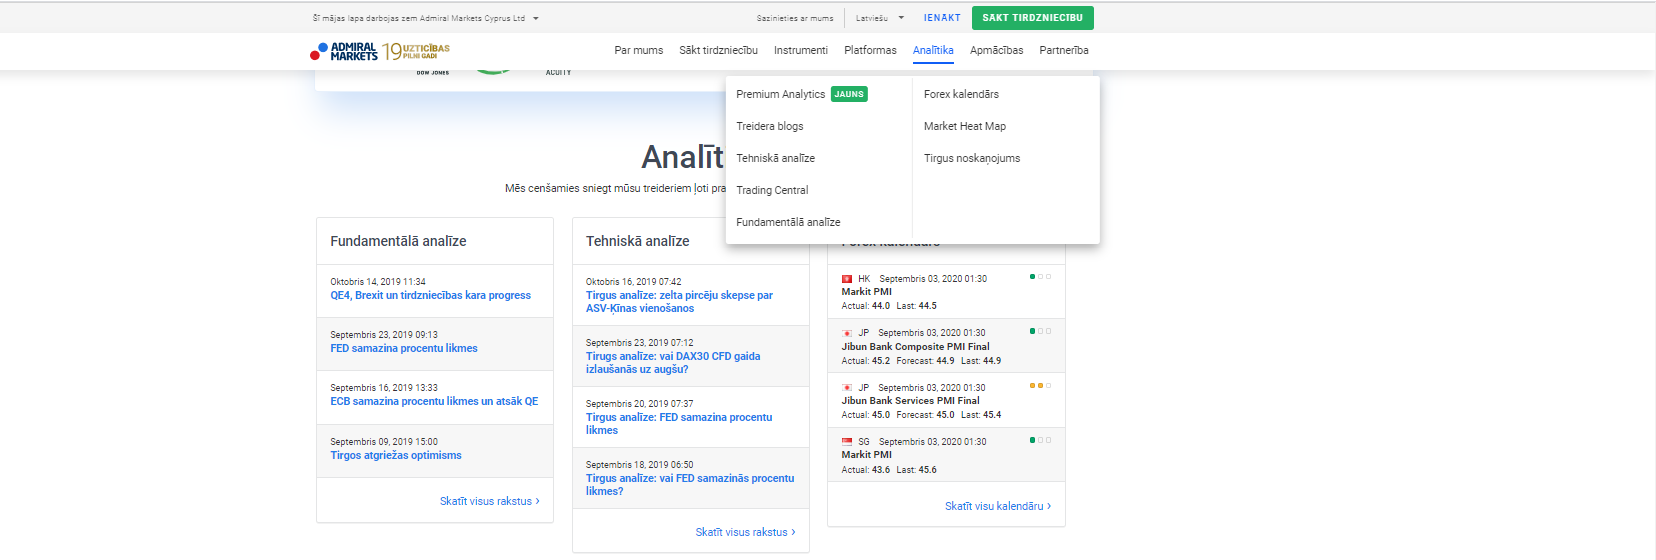The width and height of the screenshot is (1656, 560).
Task: Open FED samazina procentu likmes article
Action: pyautogui.click(x=404, y=348)
